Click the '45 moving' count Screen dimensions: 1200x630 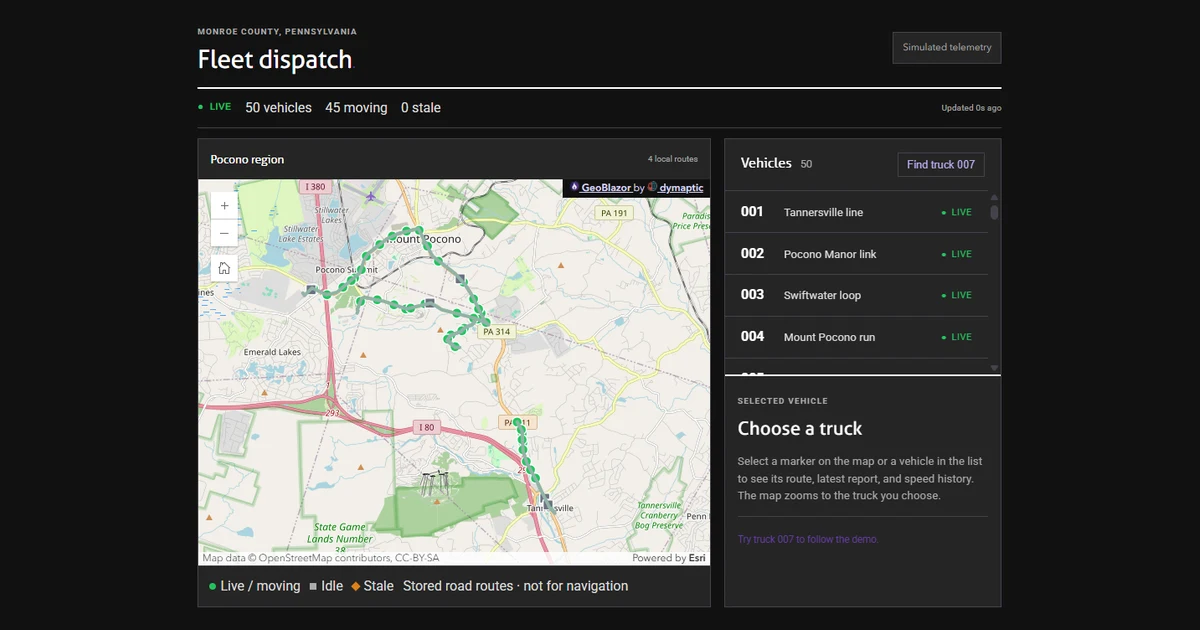click(x=356, y=107)
